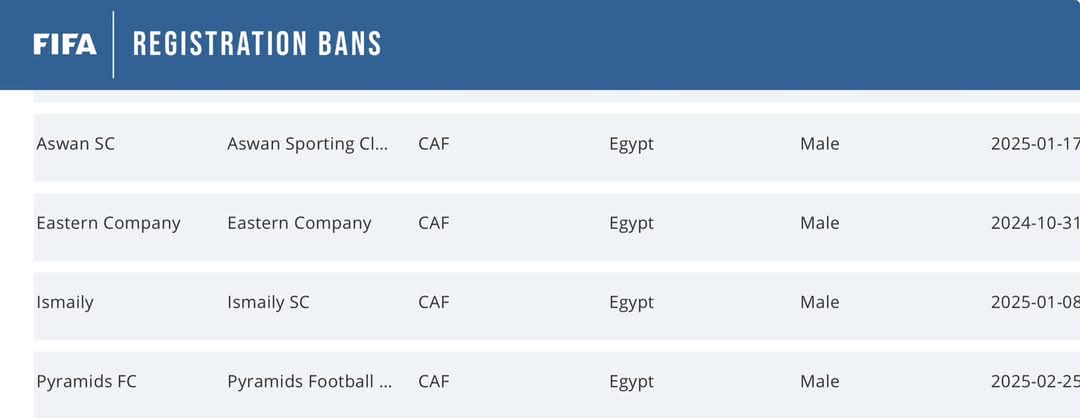Click the 2025-01-08 date for Ismaily
1080x418 pixels.
pos(1035,302)
